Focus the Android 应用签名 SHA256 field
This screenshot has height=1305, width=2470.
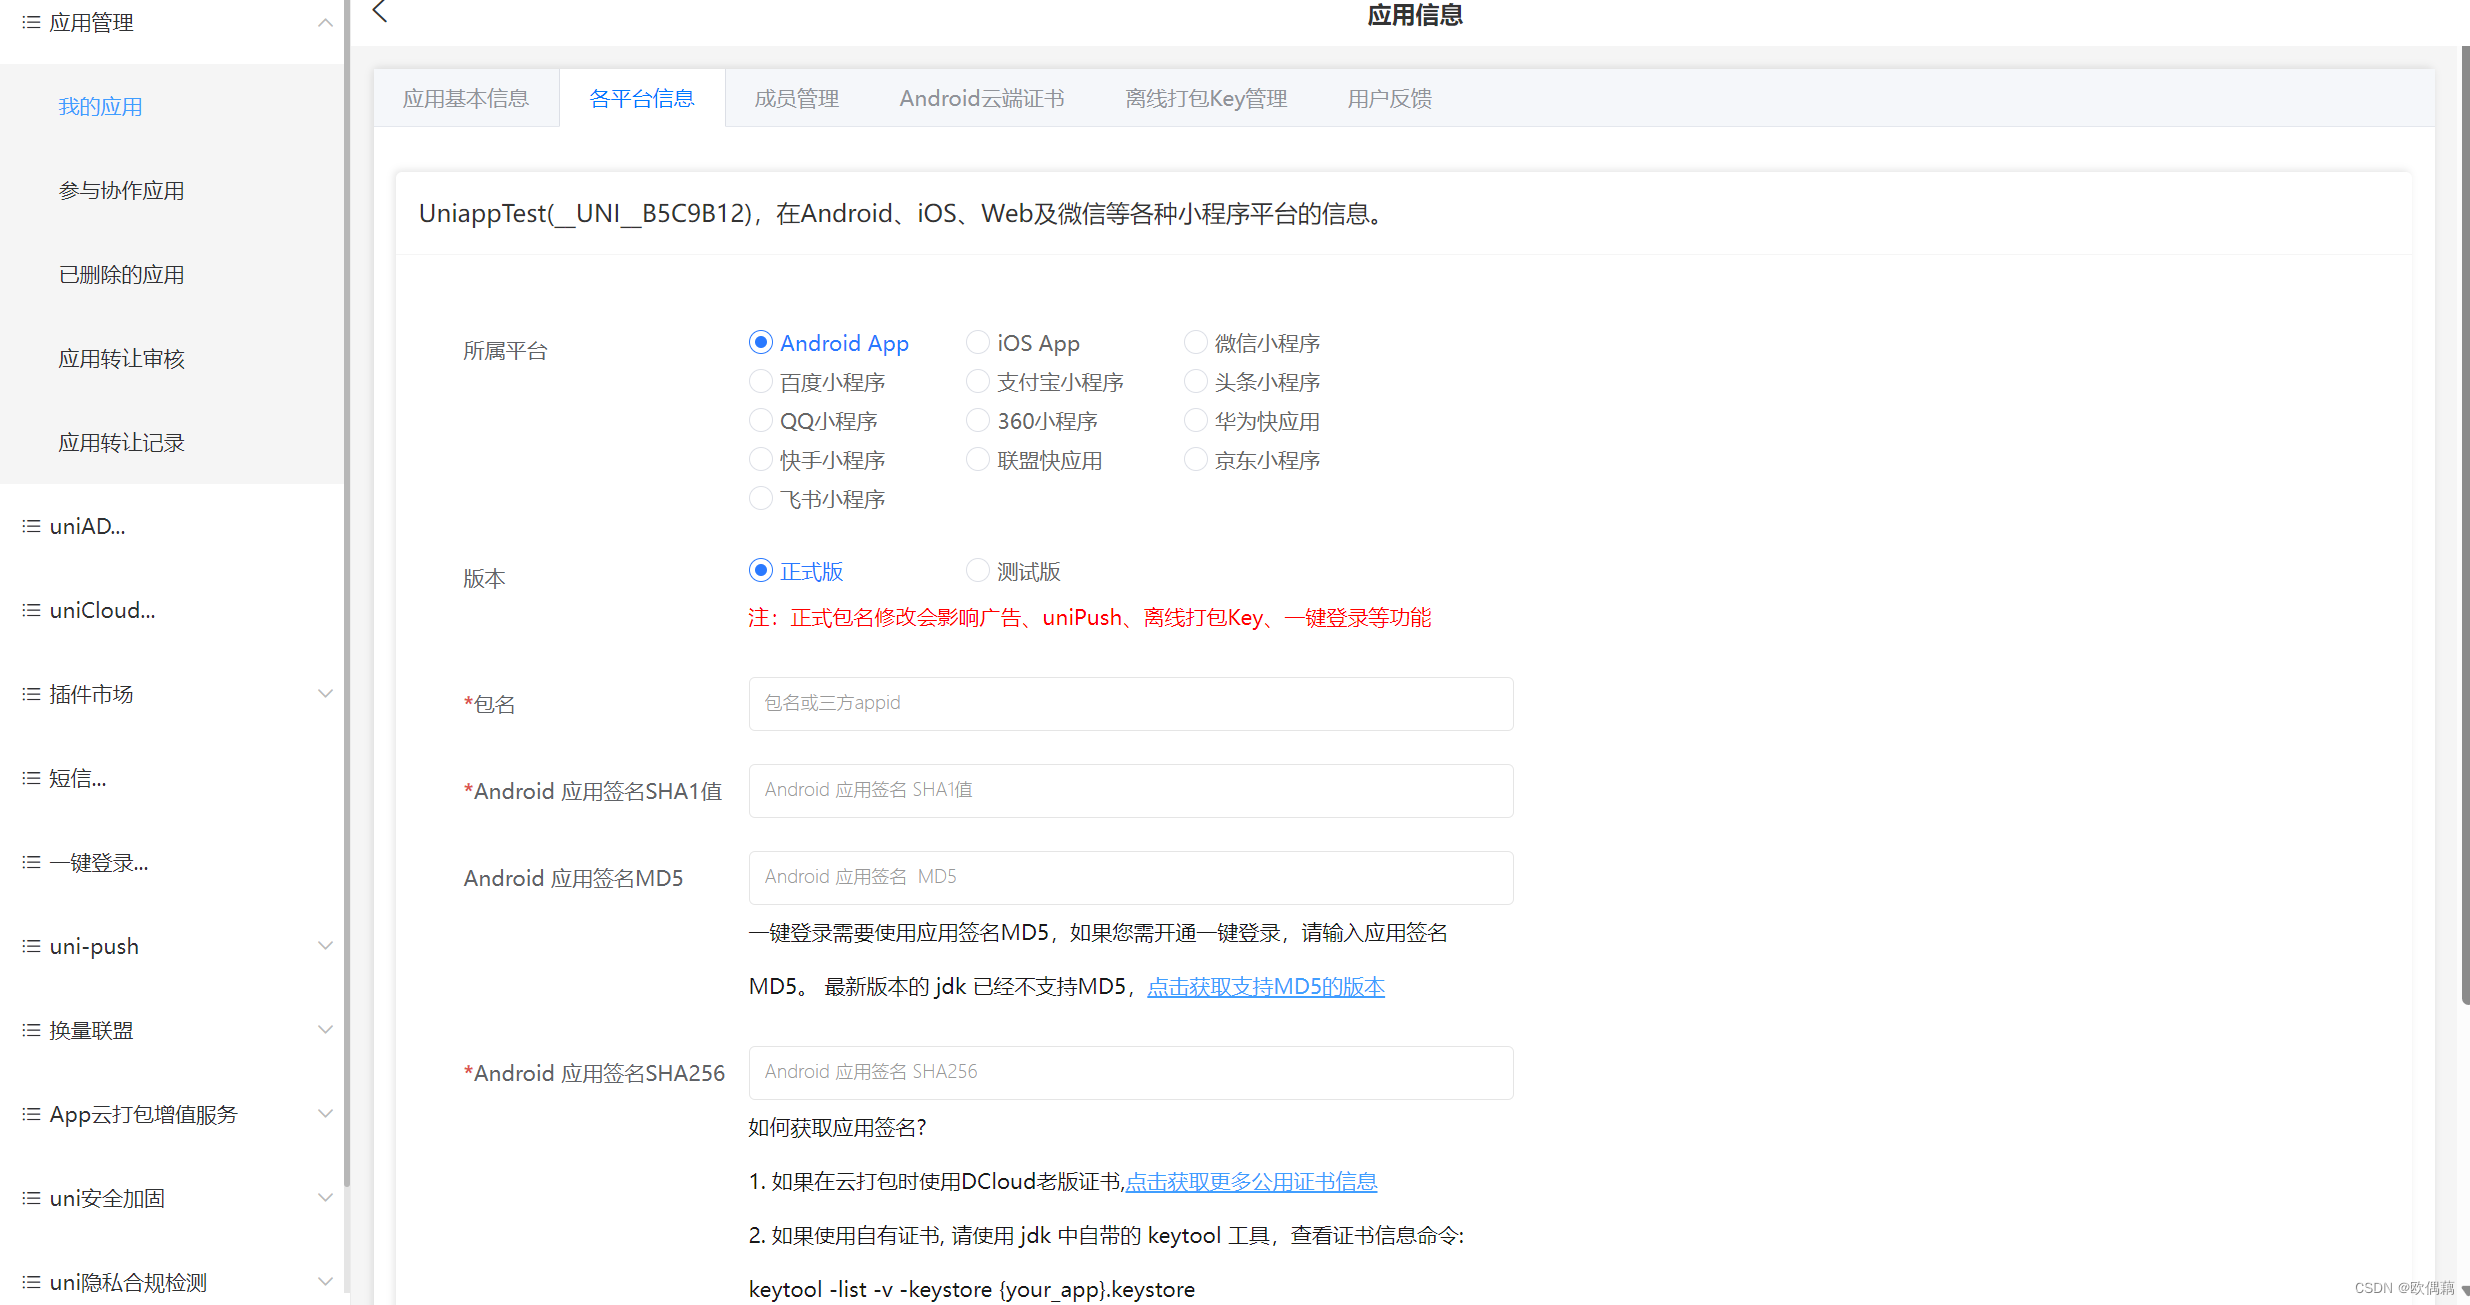click(x=1131, y=1073)
